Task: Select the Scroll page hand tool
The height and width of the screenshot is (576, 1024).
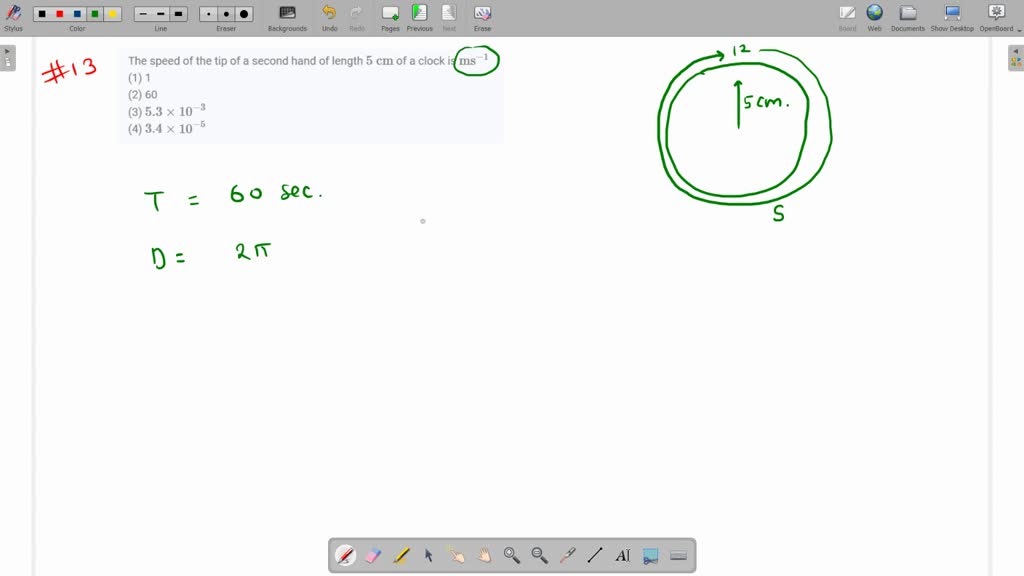Action: (484, 556)
